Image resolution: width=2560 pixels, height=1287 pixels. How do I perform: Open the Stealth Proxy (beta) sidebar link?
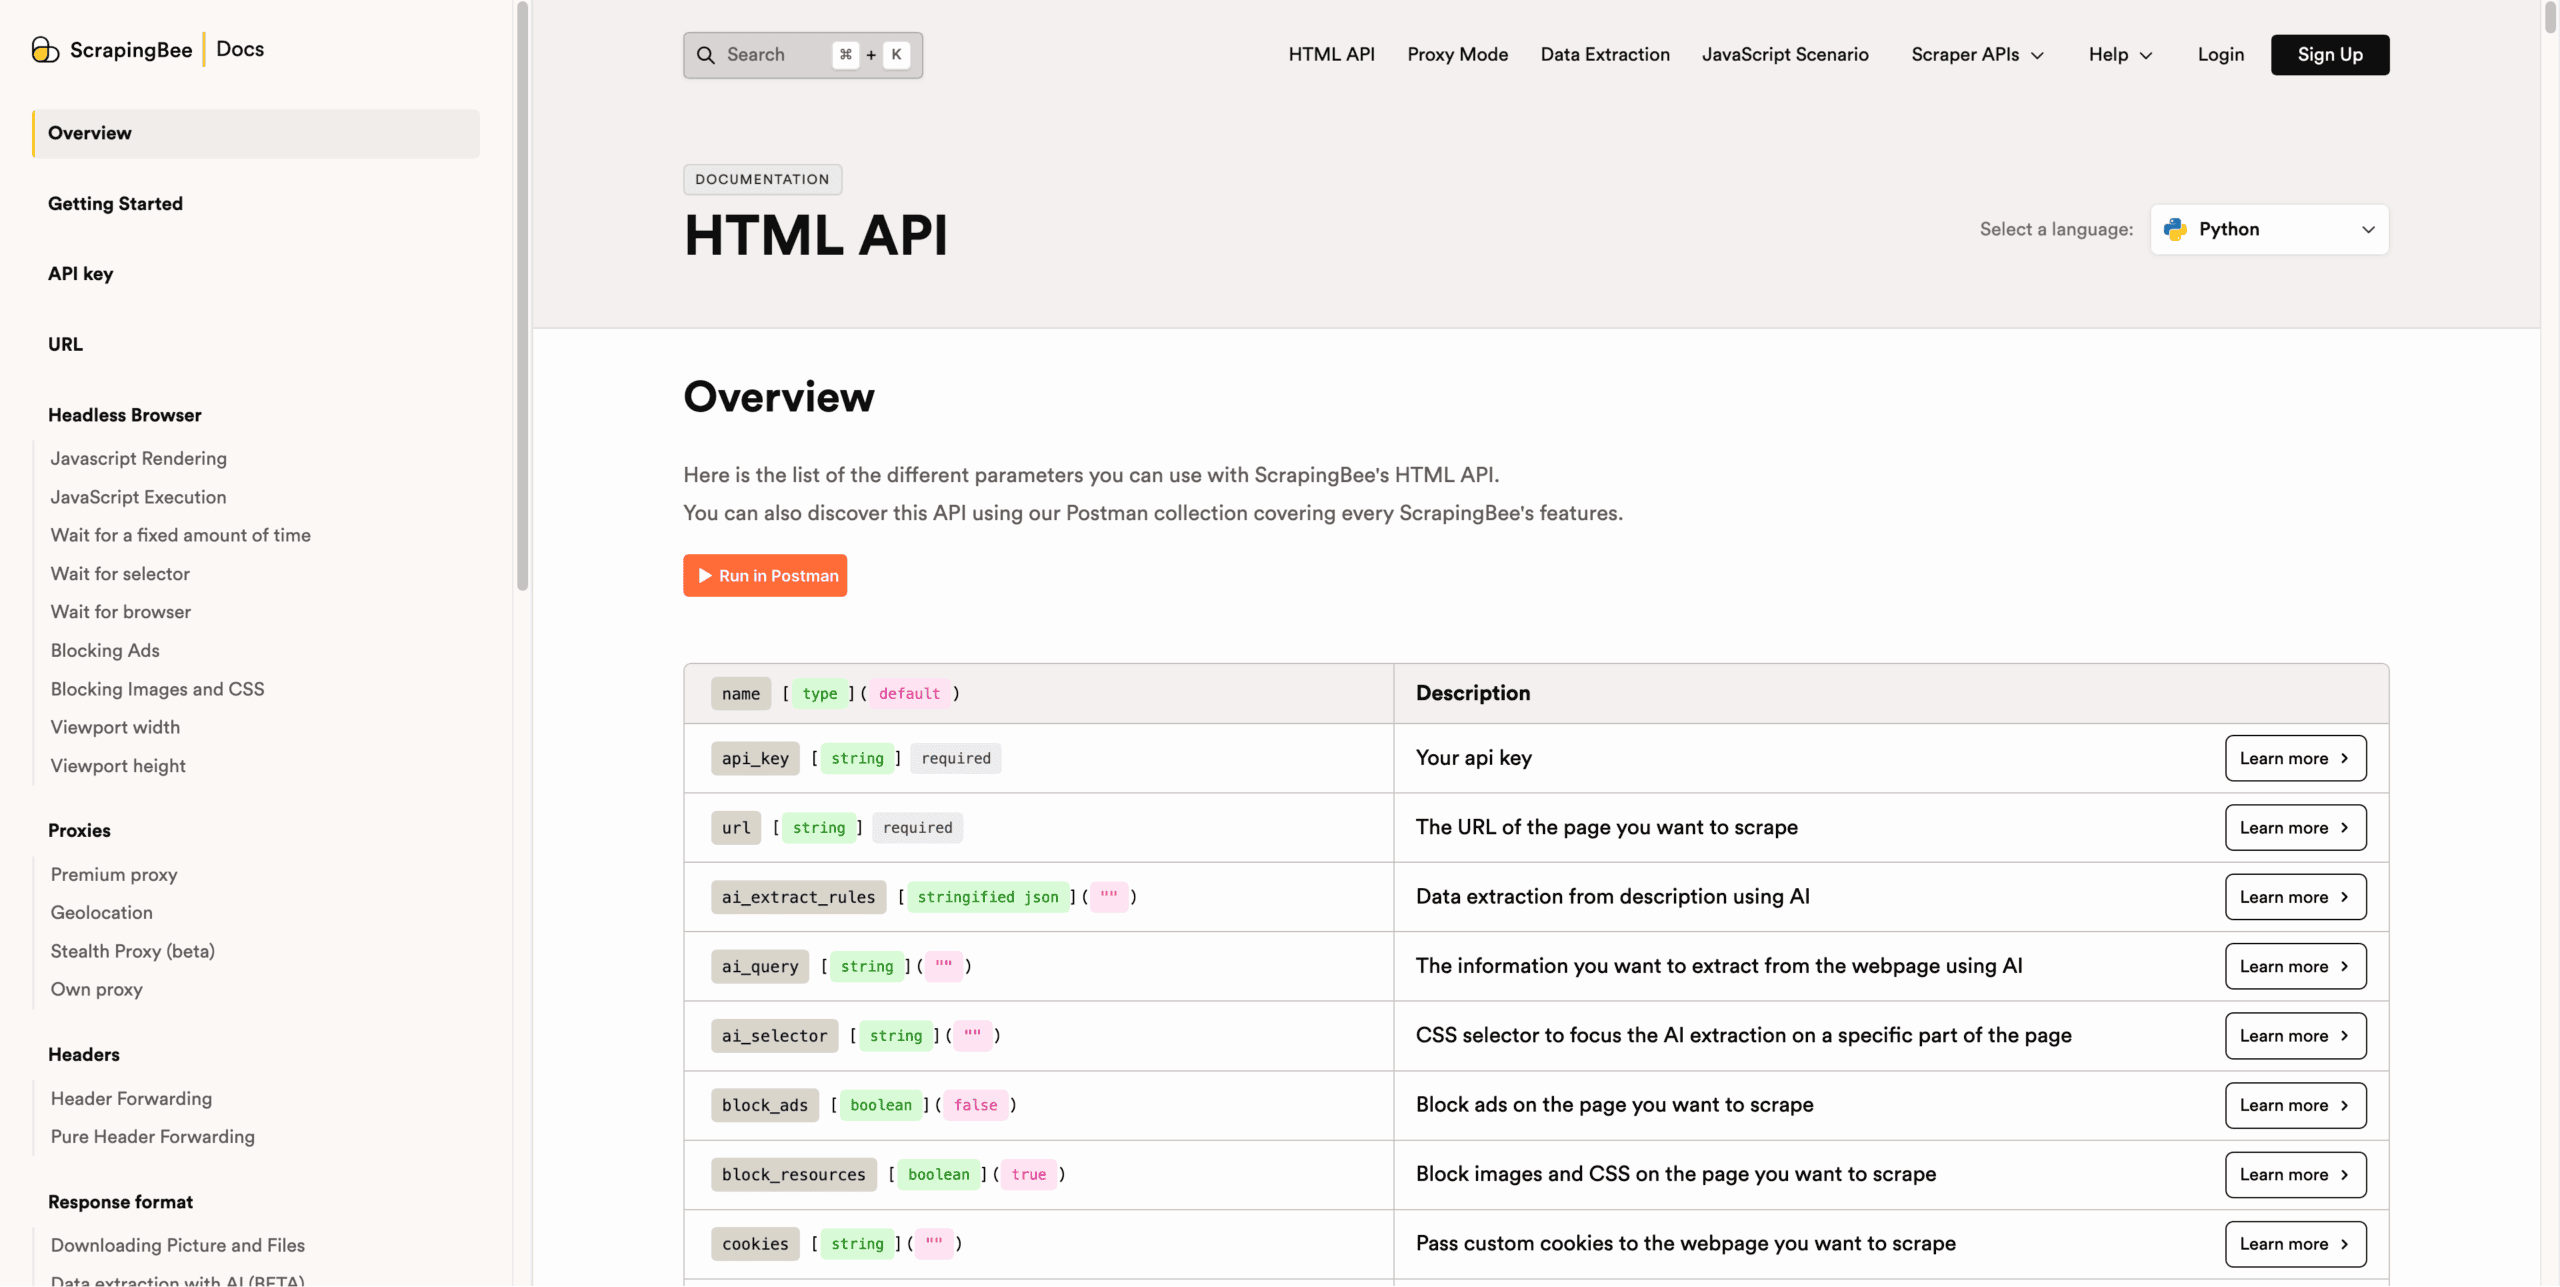click(133, 952)
